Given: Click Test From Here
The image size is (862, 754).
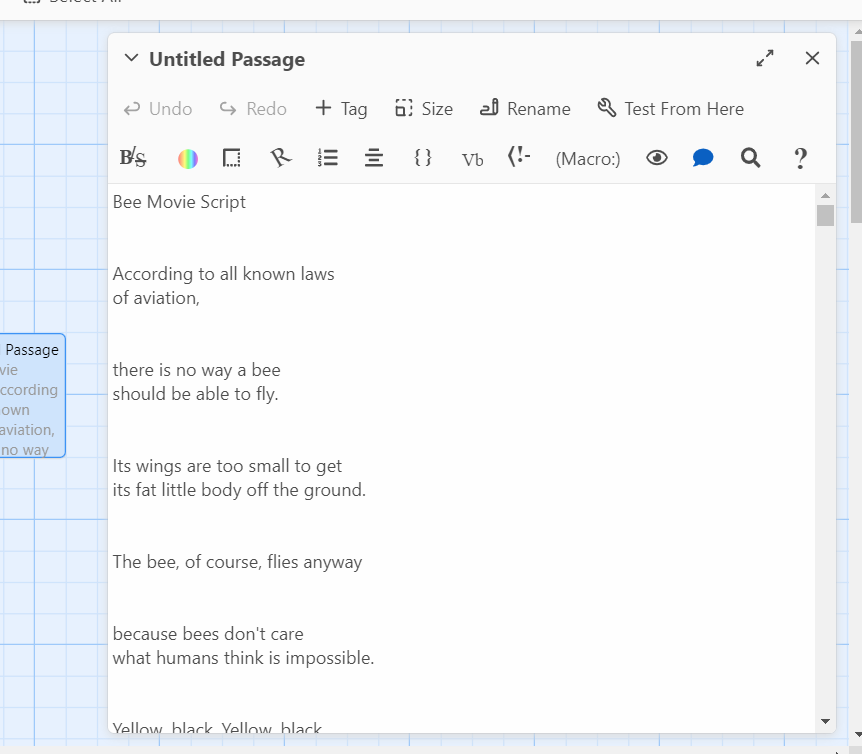Looking at the screenshot, I should tap(671, 109).
